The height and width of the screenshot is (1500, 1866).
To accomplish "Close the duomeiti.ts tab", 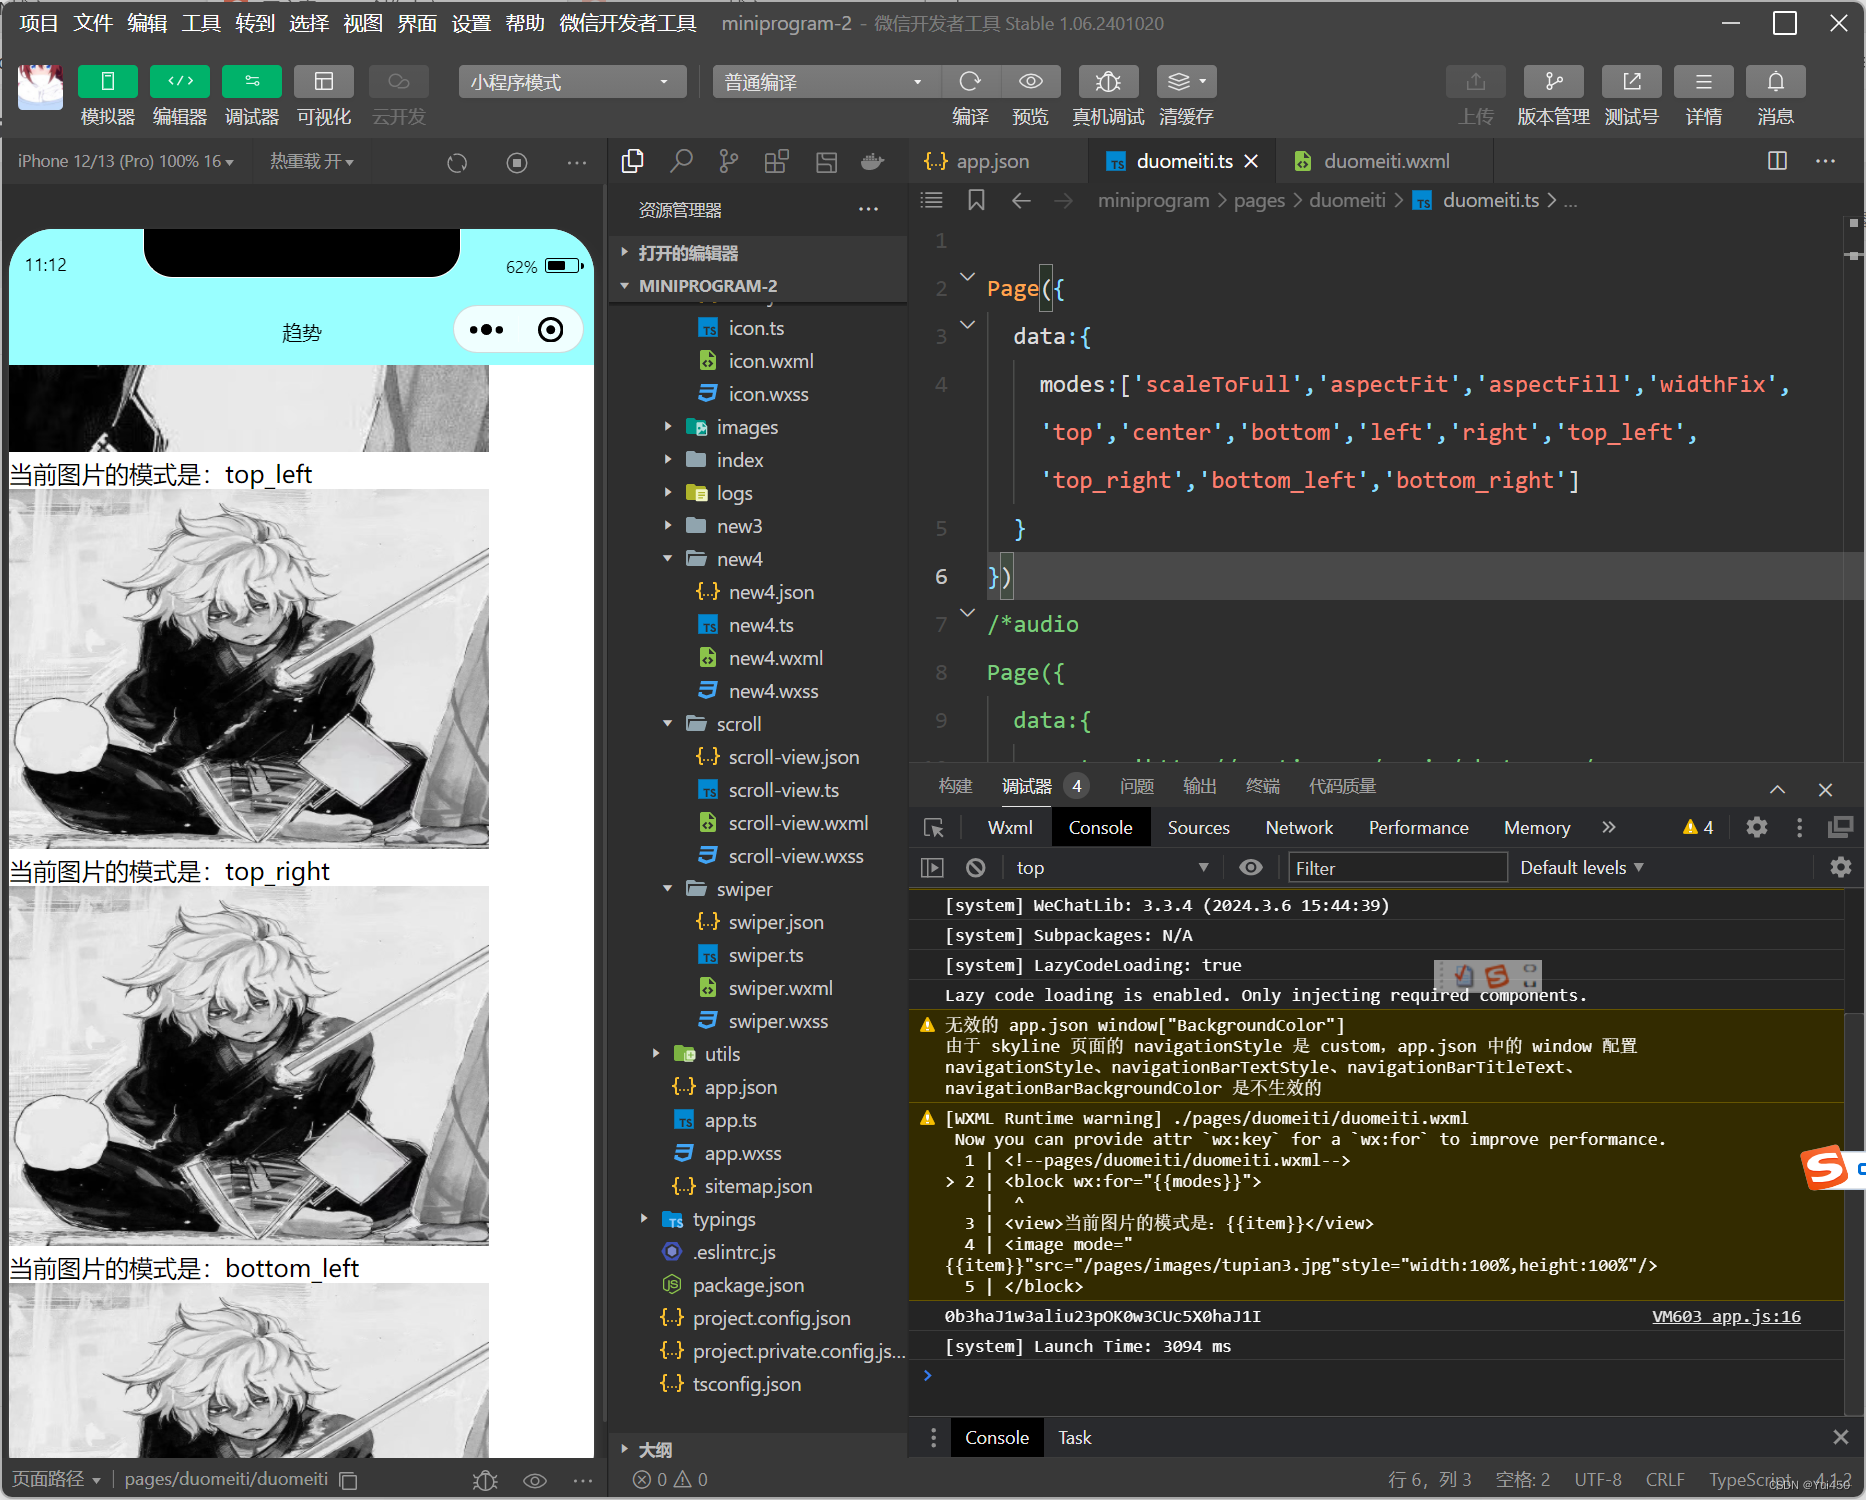I will click(x=1251, y=161).
